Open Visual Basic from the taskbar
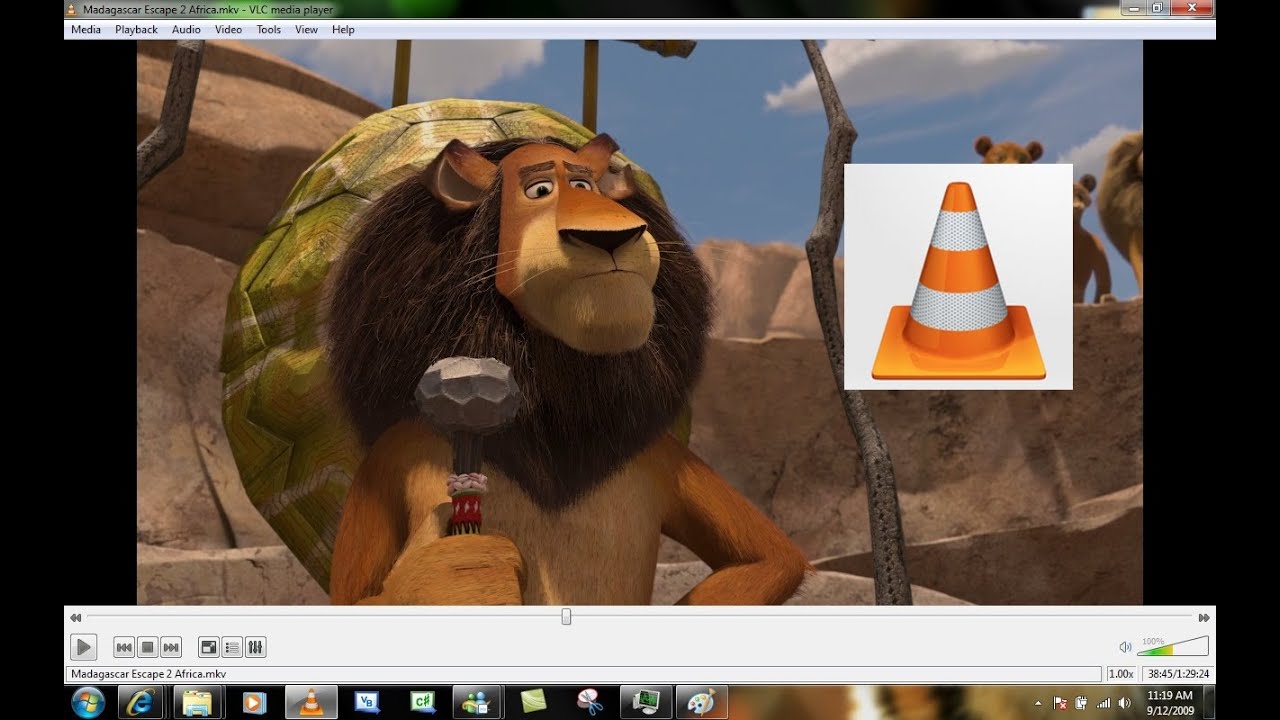1280x720 pixels. (367, 702)
